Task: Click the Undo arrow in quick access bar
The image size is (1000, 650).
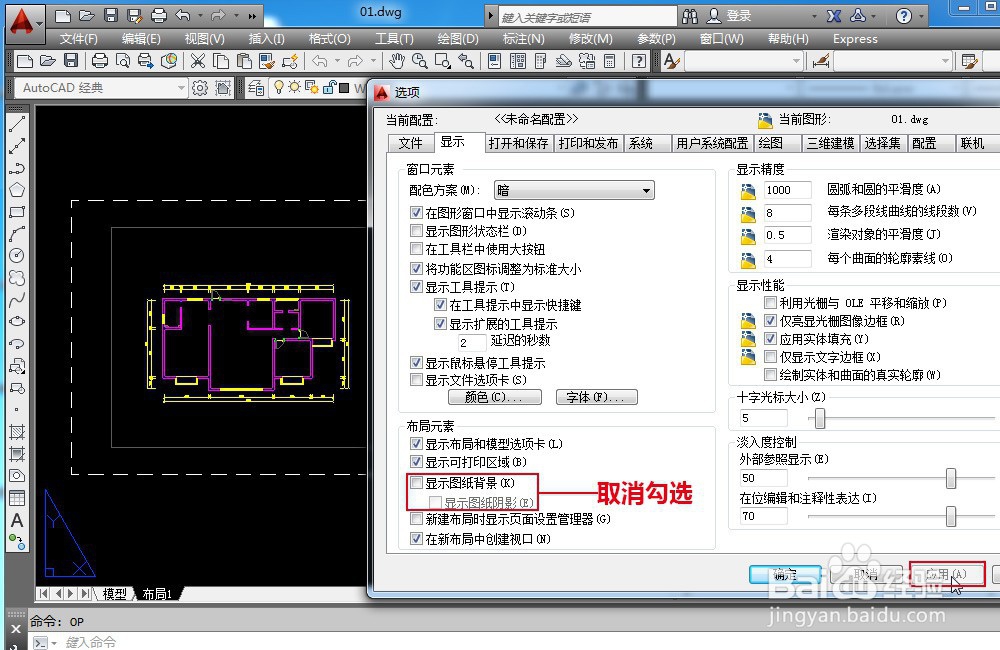Action: click(x=183, y=15)
